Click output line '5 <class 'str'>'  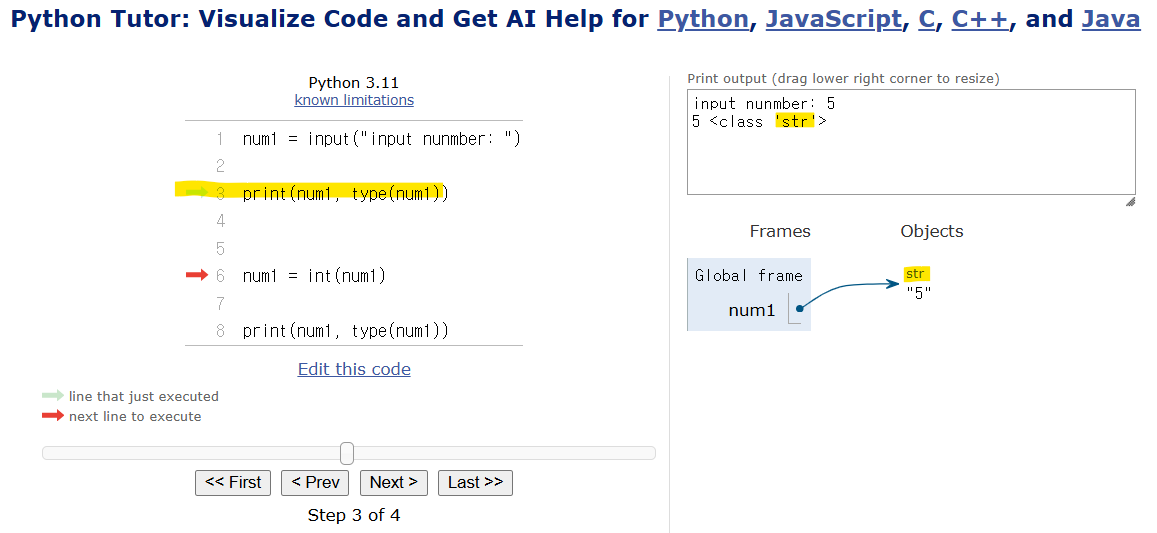(x=759, y=122)
